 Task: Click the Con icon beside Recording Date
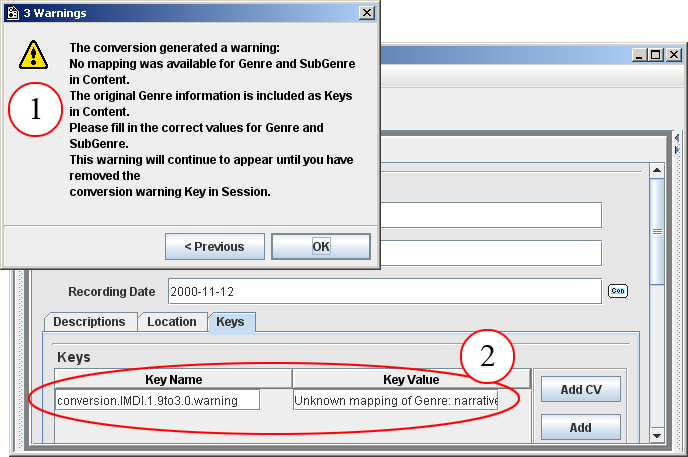(618, 291)
